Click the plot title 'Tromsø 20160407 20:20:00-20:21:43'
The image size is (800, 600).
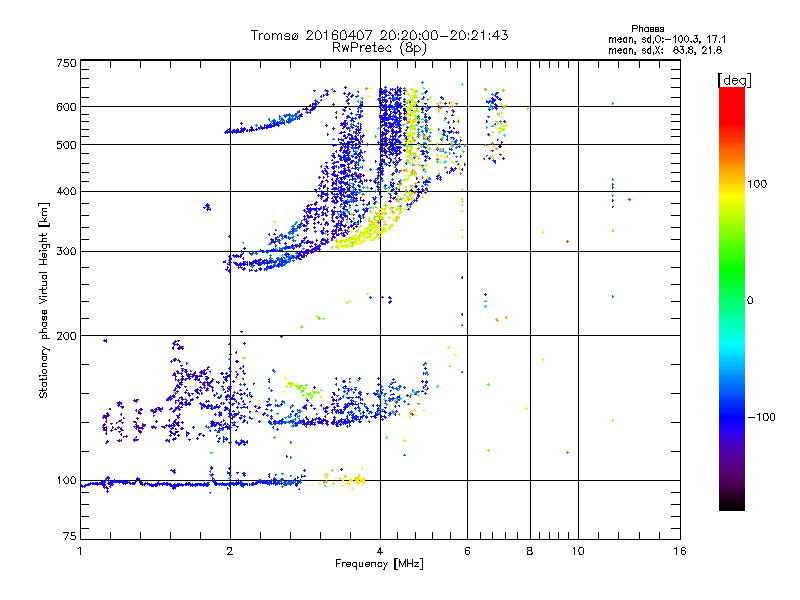pos(379,35)
